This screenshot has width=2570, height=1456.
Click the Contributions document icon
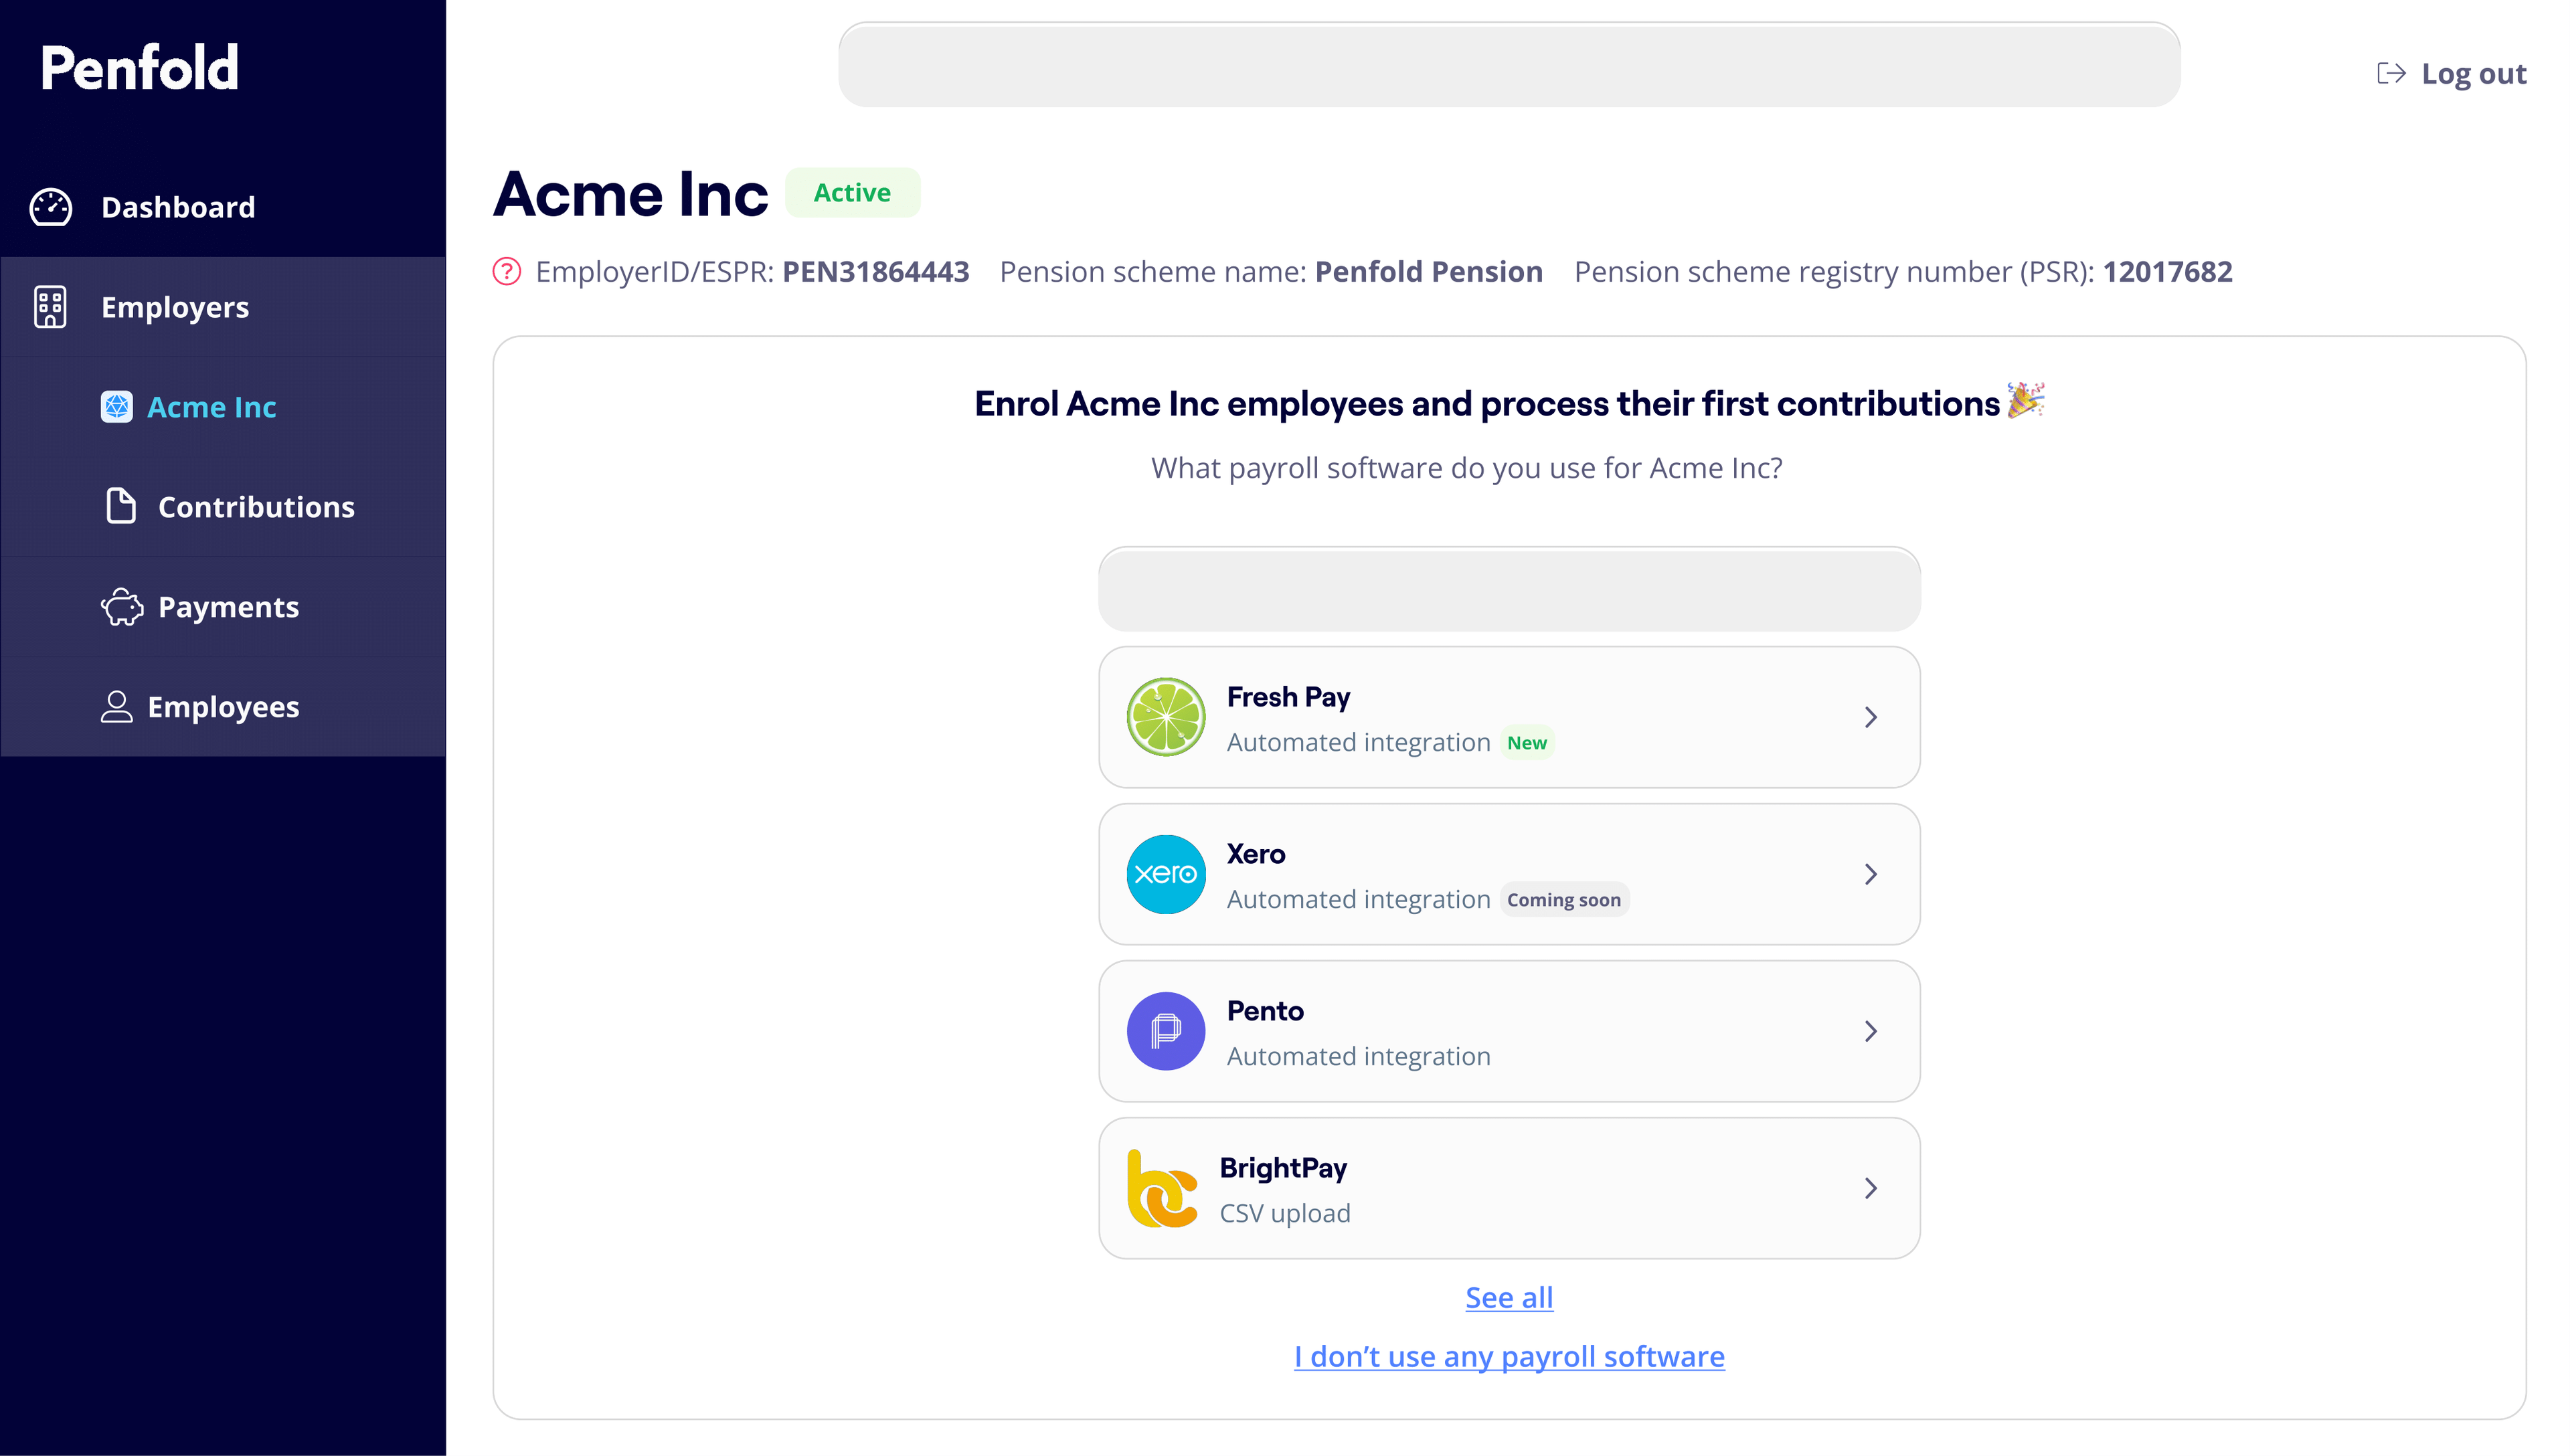tap(121, 506)
